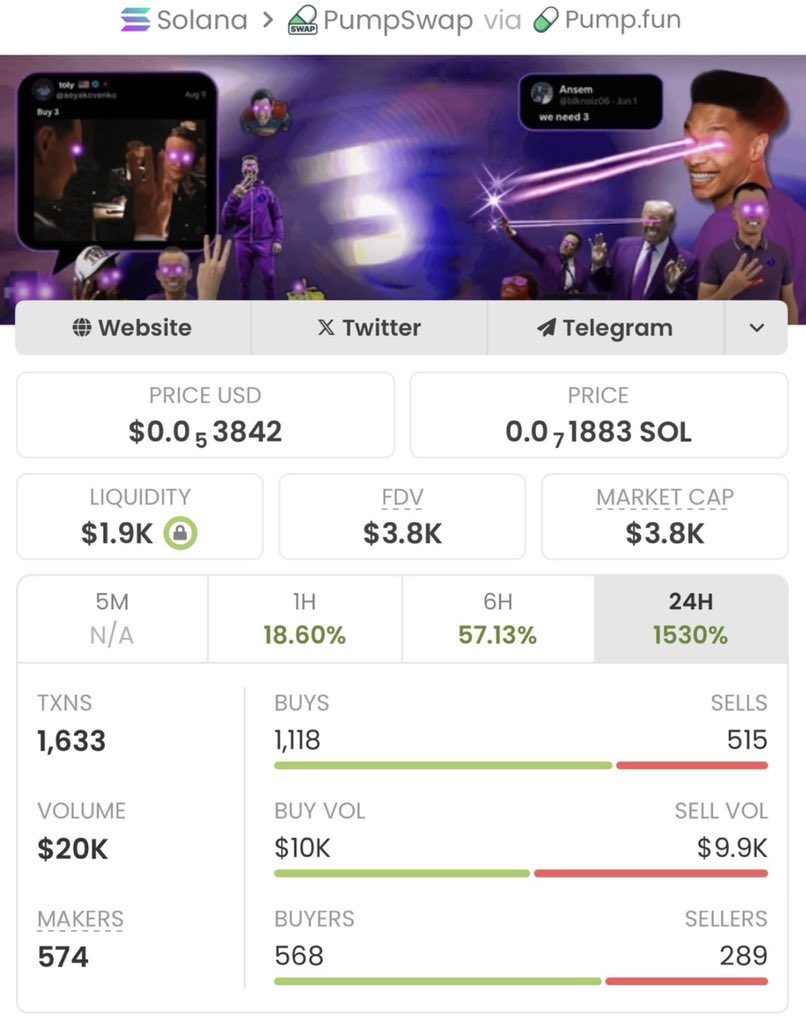Click the Makers label
This screenshot has width=806, height=1024.
pyautogui.click(x=80, y=919)
